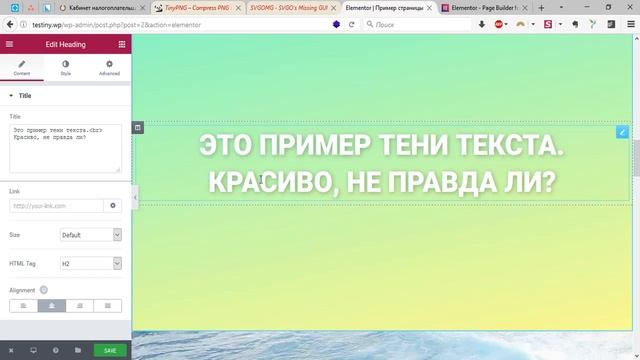Reload the current page

pyautogui.click(x=351, y=24)
